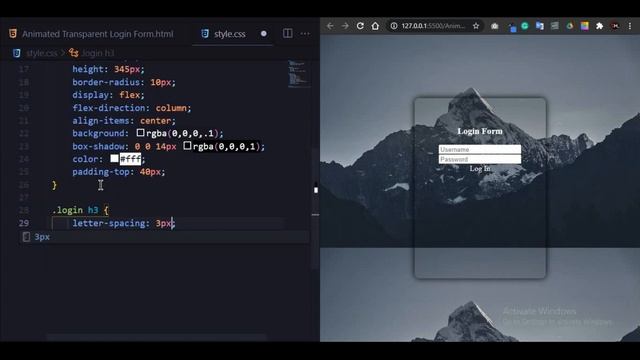Click the Login Form heading
The width and height of the screenshot is (640, 360).
point(480,131)
